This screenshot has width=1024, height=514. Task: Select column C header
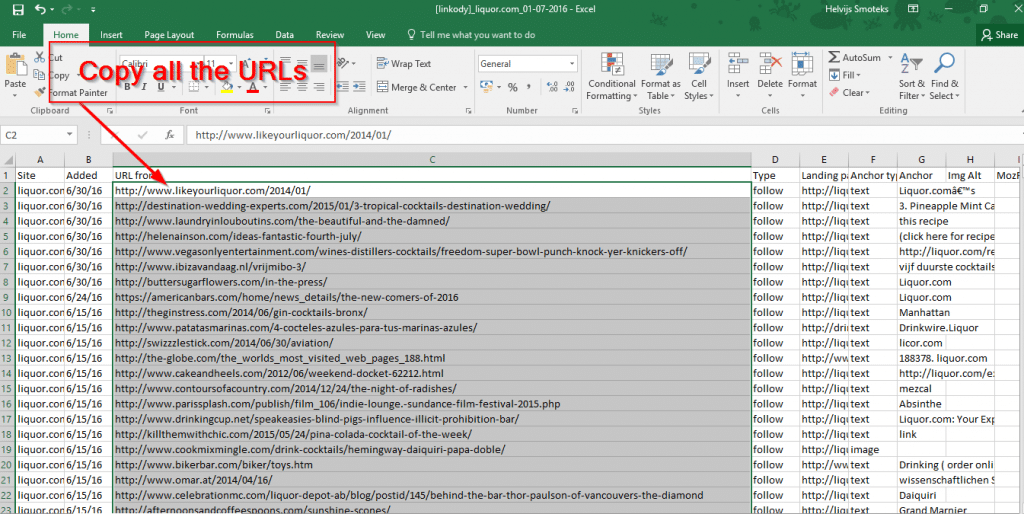pyautogui.click(x=432, y=159)
